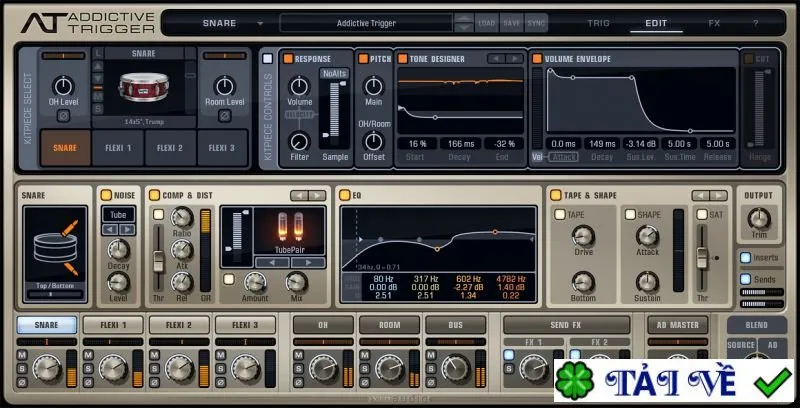Click the Shape Sustain knob
800x408 pixels.
tap(647, 282)
